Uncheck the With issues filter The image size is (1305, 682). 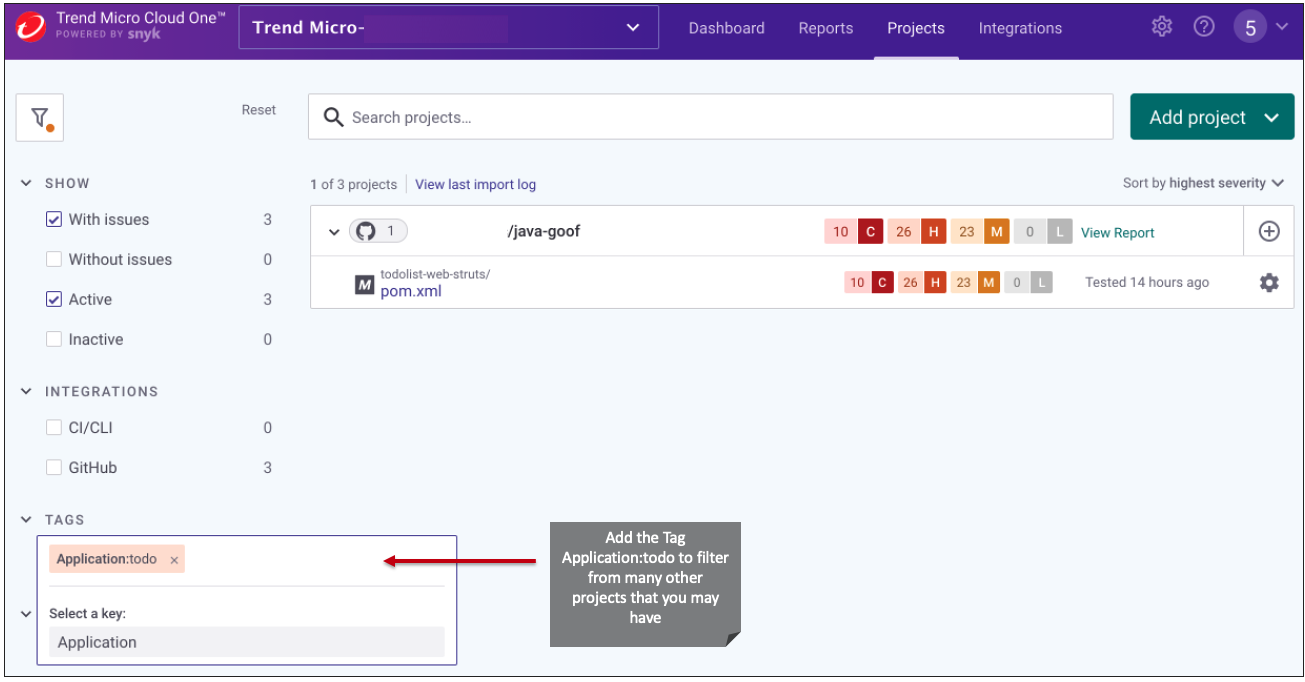coord(54,219)
